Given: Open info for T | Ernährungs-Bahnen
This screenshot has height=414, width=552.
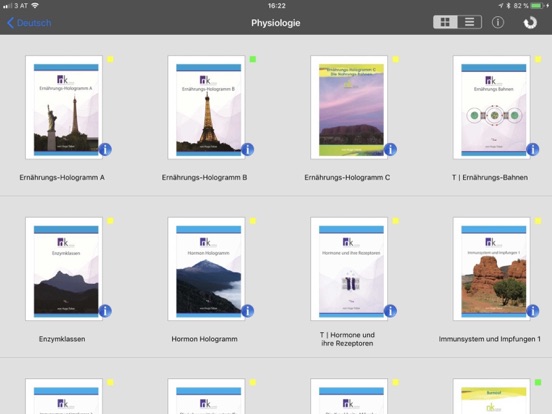Looking at the screenshot, I should coord(533,149).
